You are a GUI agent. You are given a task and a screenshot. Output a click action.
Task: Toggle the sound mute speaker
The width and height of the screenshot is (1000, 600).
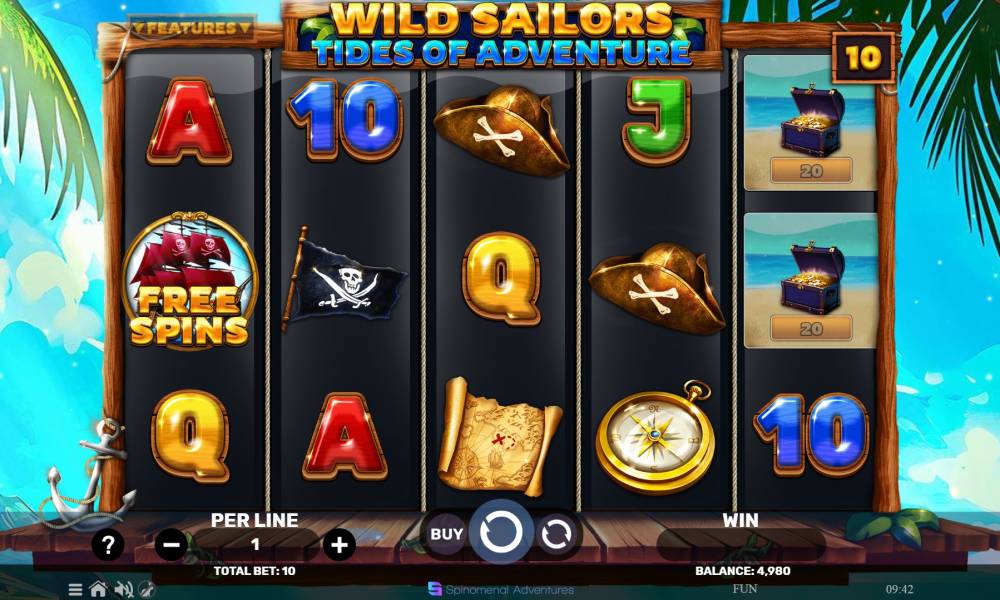(x=123, y=589)
